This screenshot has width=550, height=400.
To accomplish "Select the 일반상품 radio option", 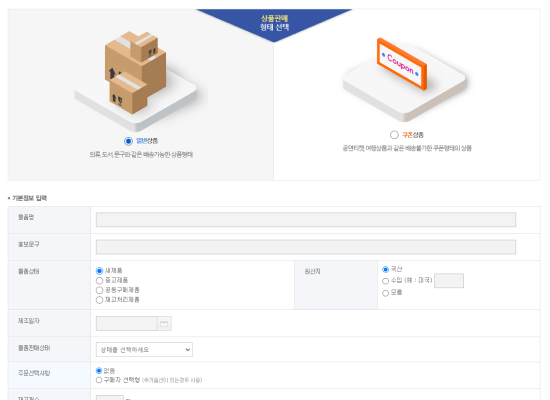I will coord(128,141).
